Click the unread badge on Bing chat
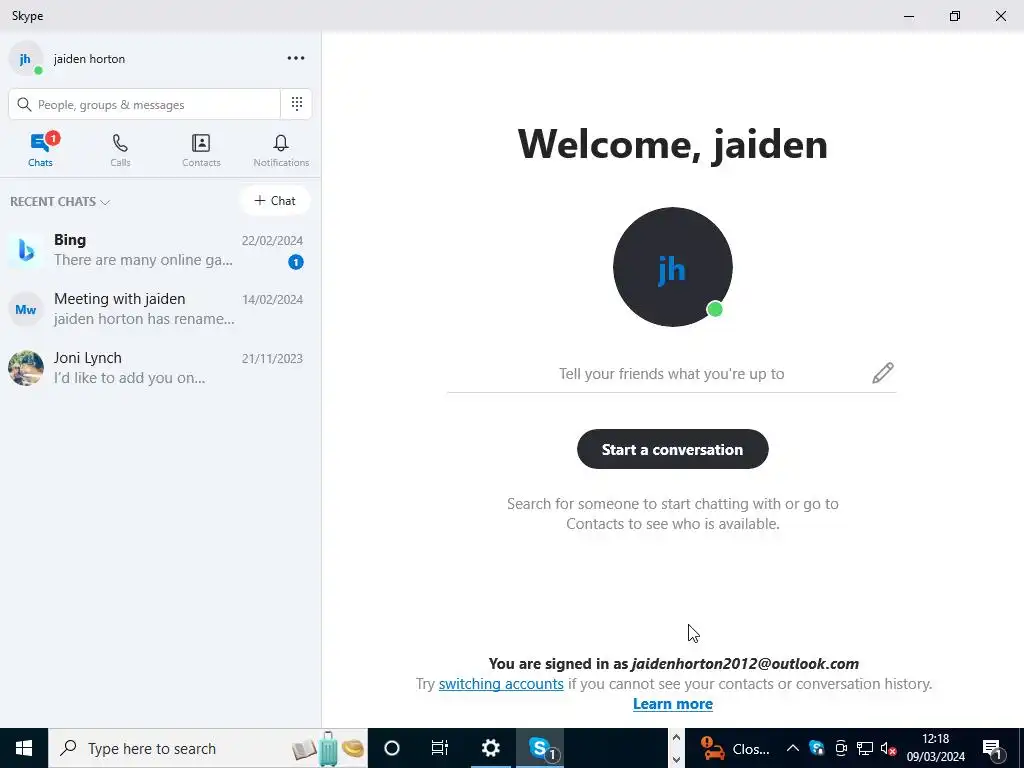The height and width of the screenshot is (768, 1024). (296, 262)
